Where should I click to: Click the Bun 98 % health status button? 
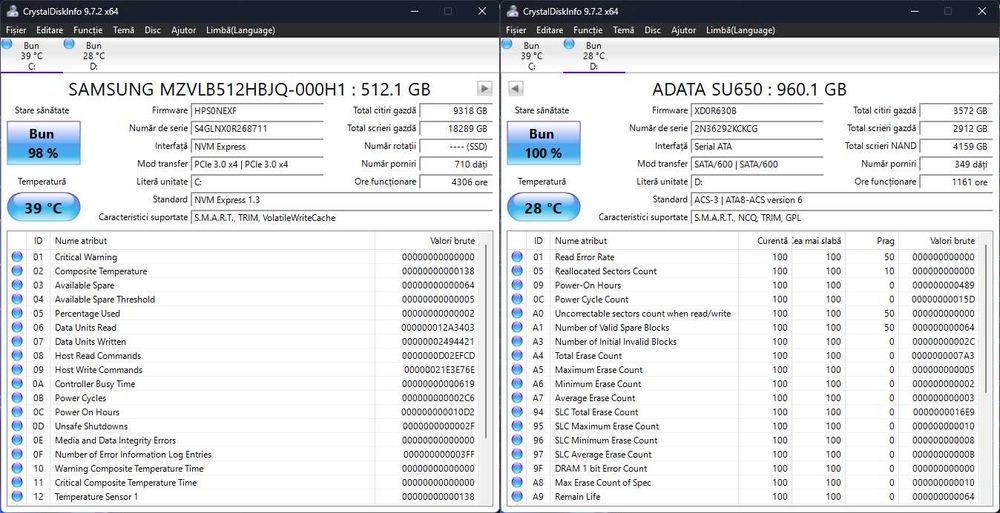tap(42, 143)
